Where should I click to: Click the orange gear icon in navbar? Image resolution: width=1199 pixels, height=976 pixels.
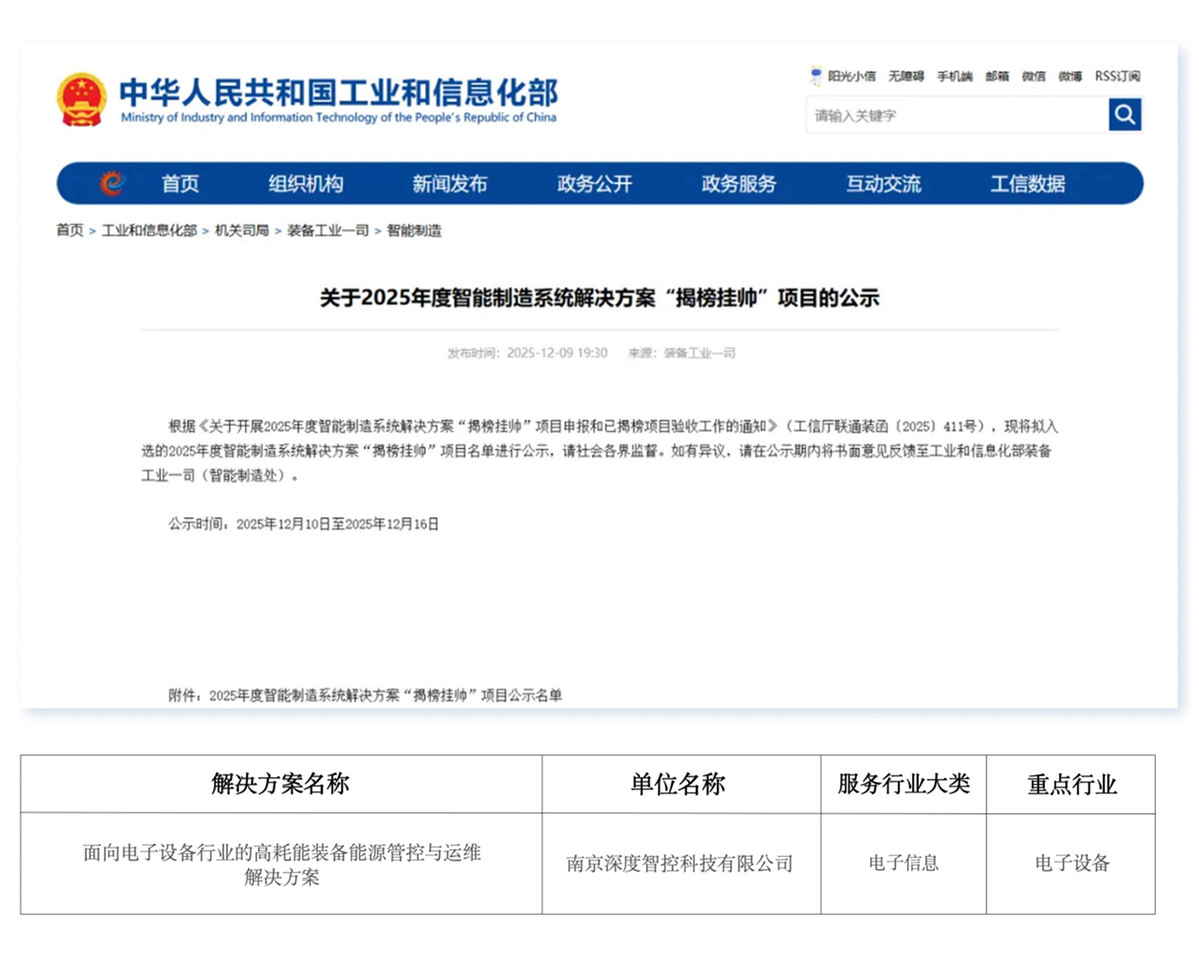(x=111, y=183)
